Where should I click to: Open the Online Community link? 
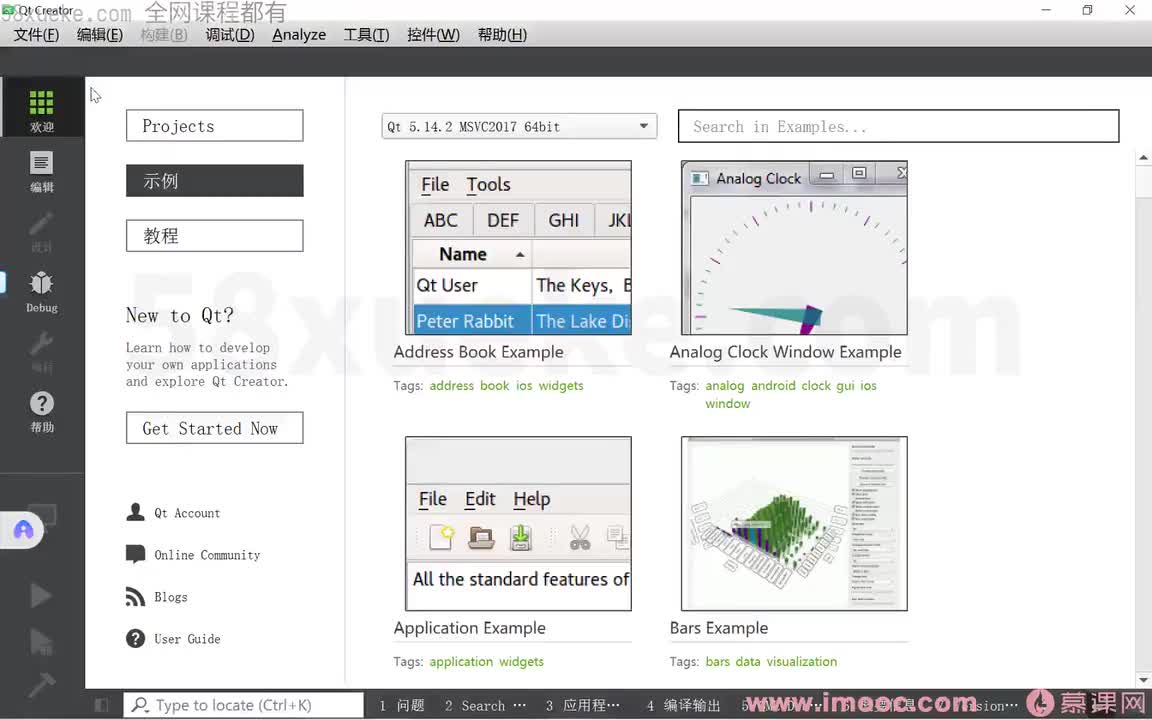click(206, 555)
